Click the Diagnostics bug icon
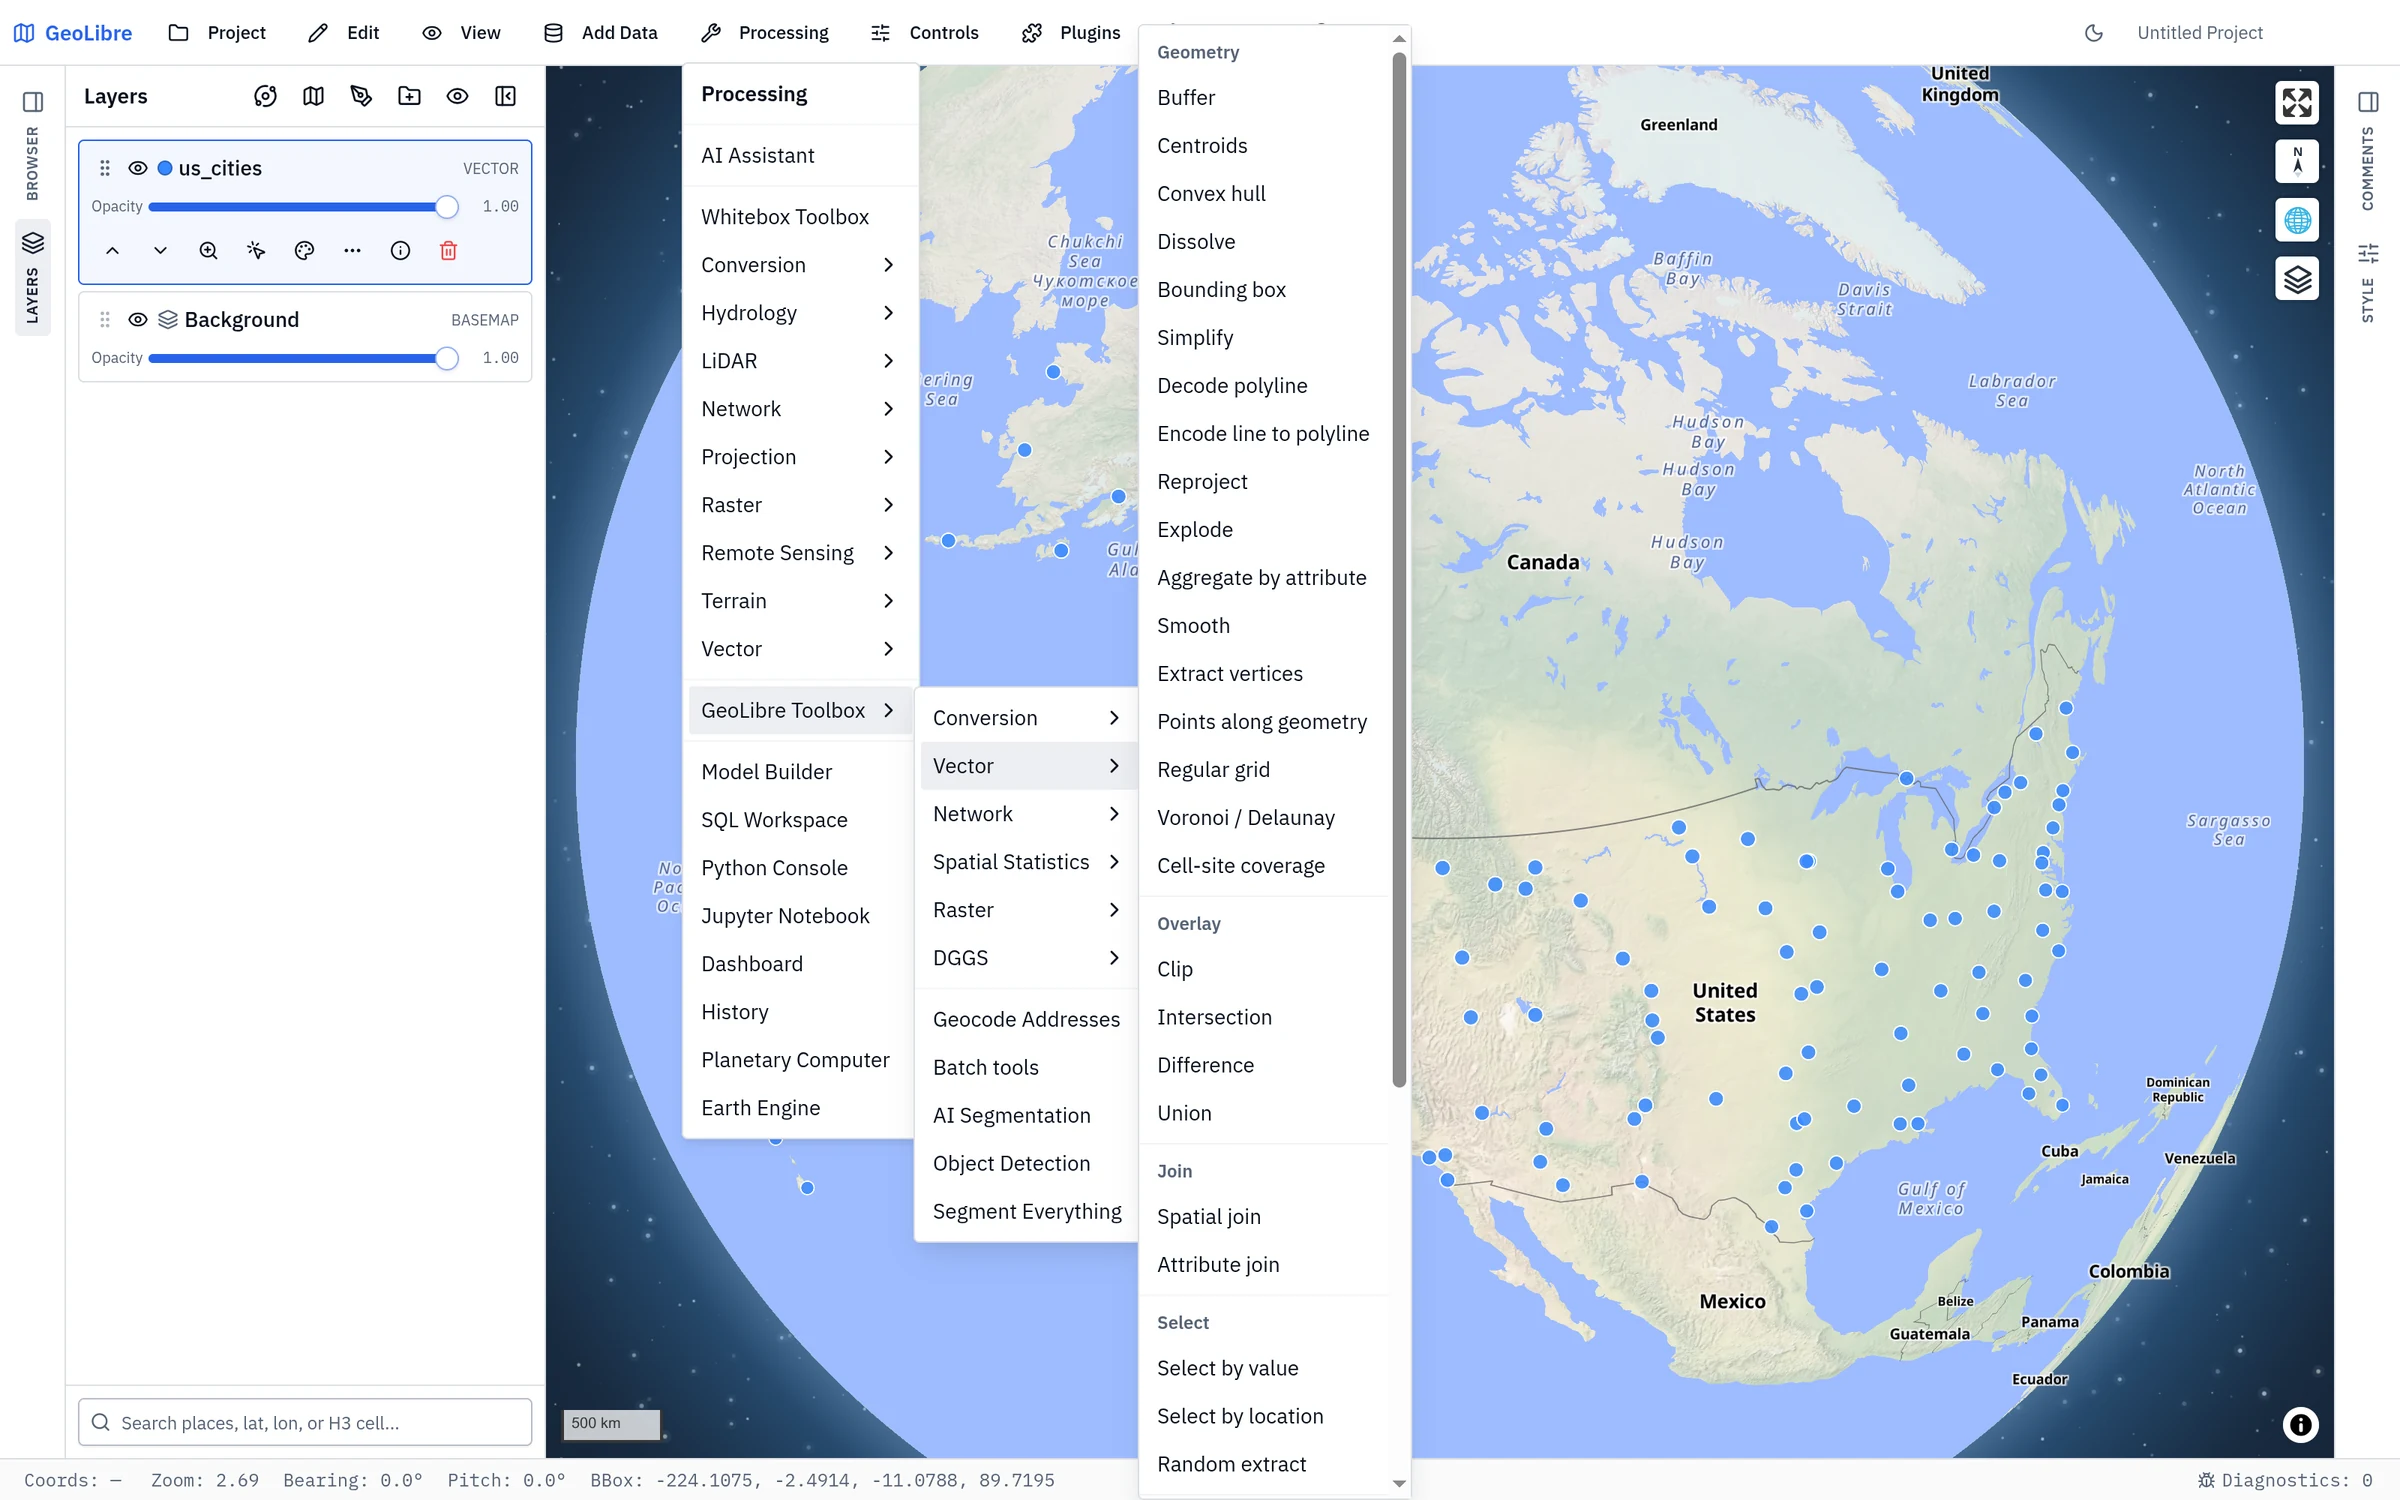The width and height of the screenshot is (2400, 1500). (x=2205, y=1480)
